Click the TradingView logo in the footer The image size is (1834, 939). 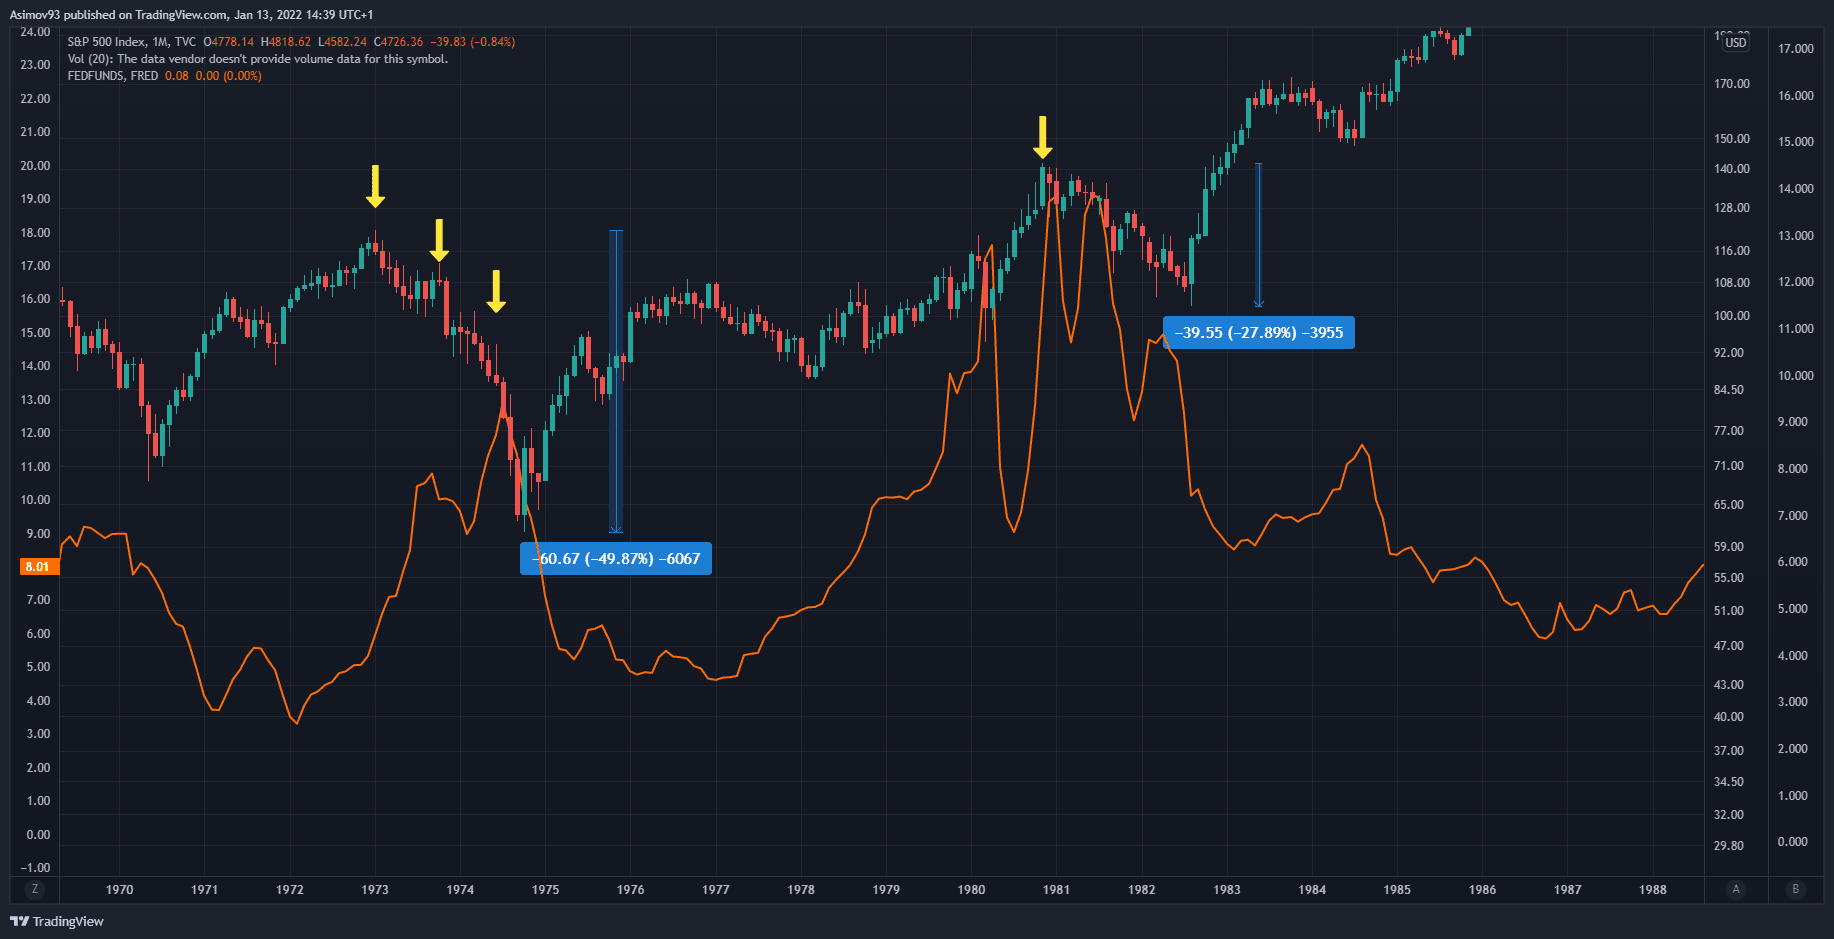pos(57,921)
